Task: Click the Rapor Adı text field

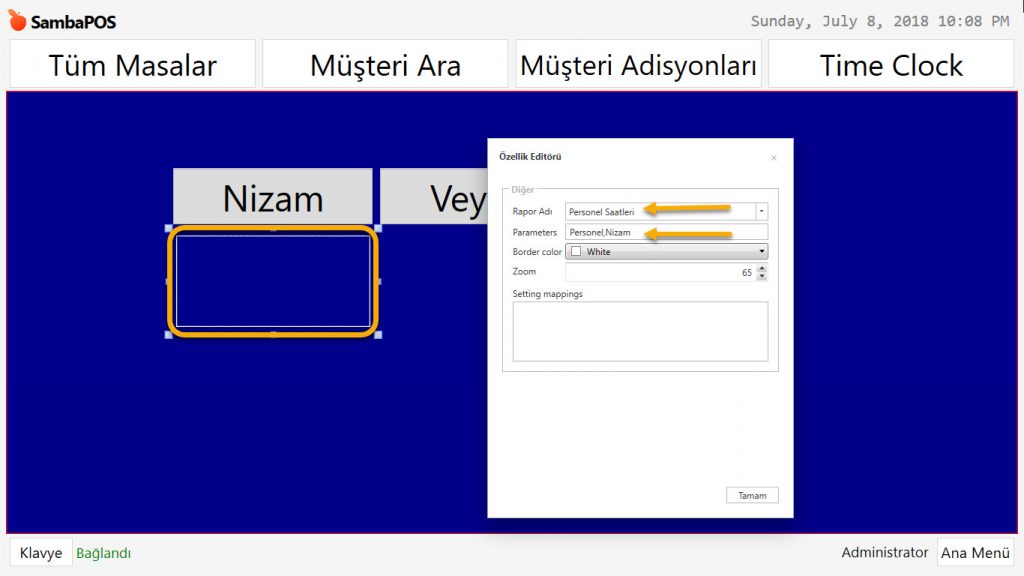Action: pos(660,212)
